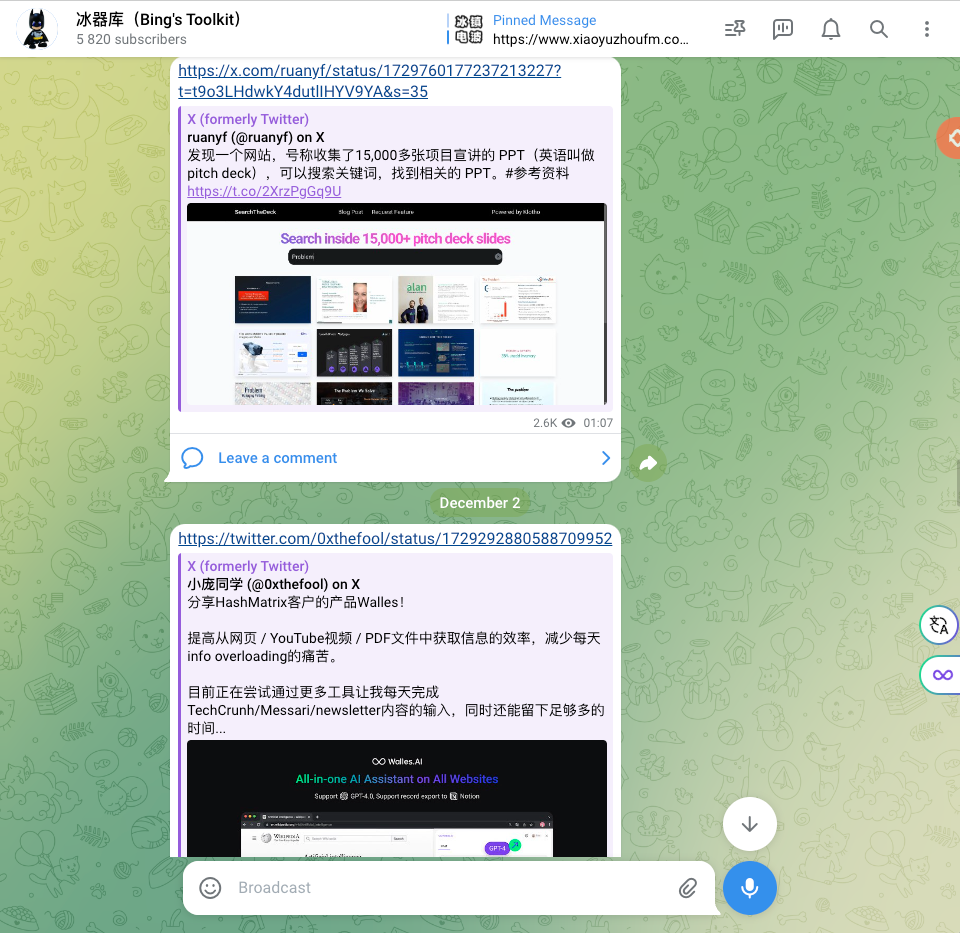Jump to latest messages with down arrow
This screenshot has height=933, width=960.
[749, 823]
